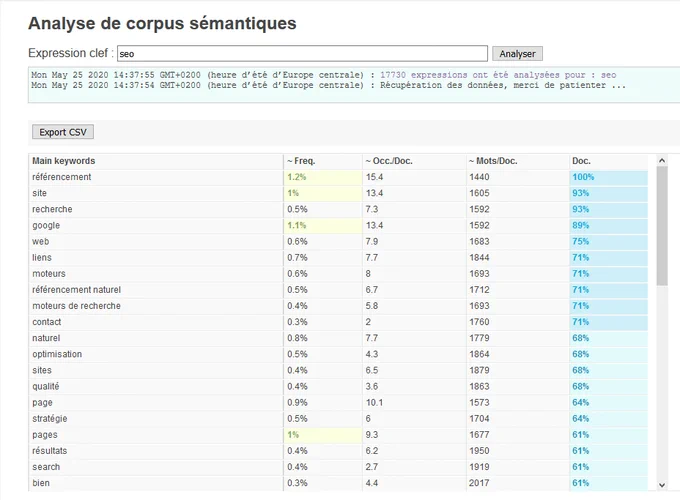Select the keyword 'naturel' cell
680x500 pixels.
point(156,338)
